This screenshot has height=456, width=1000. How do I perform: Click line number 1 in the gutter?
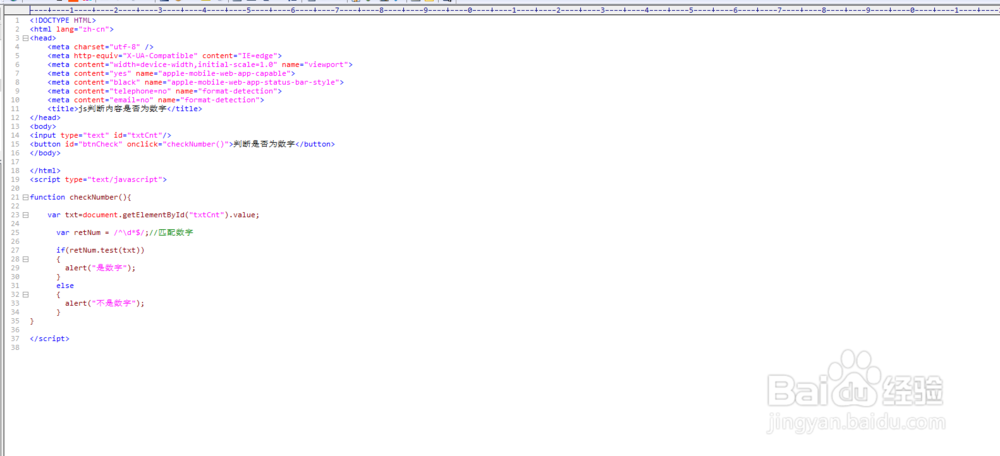(x=17, y=20)
